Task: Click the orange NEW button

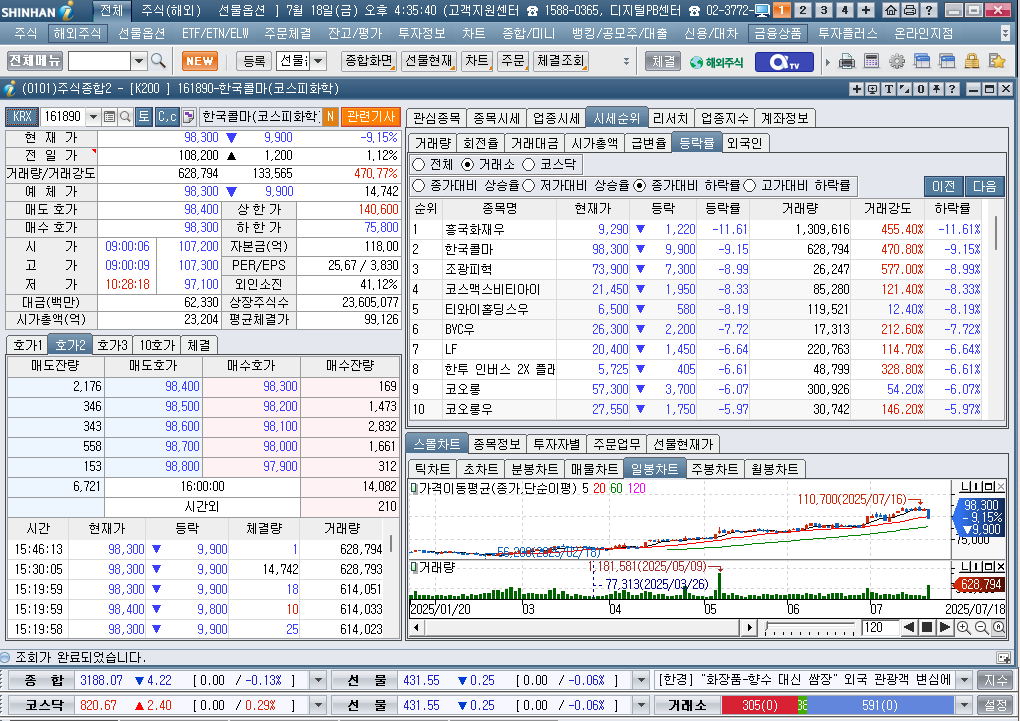Action: tap(199, 61)
